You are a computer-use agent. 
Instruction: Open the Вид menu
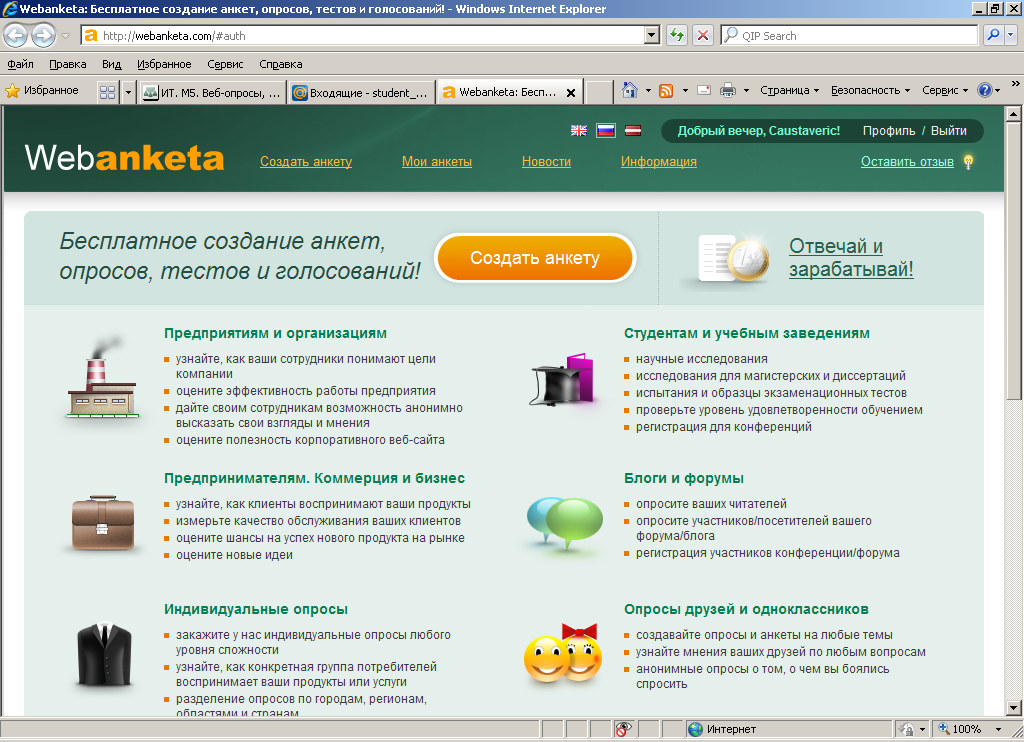point(112,64)
